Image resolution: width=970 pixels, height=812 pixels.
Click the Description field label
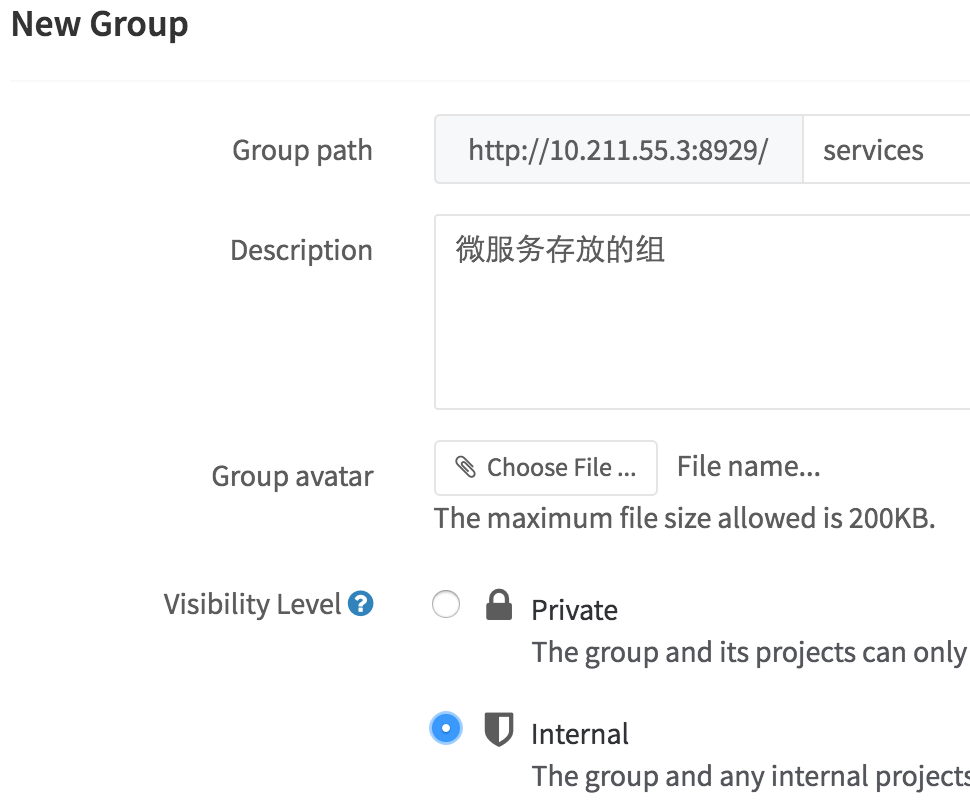pos(301,250)
